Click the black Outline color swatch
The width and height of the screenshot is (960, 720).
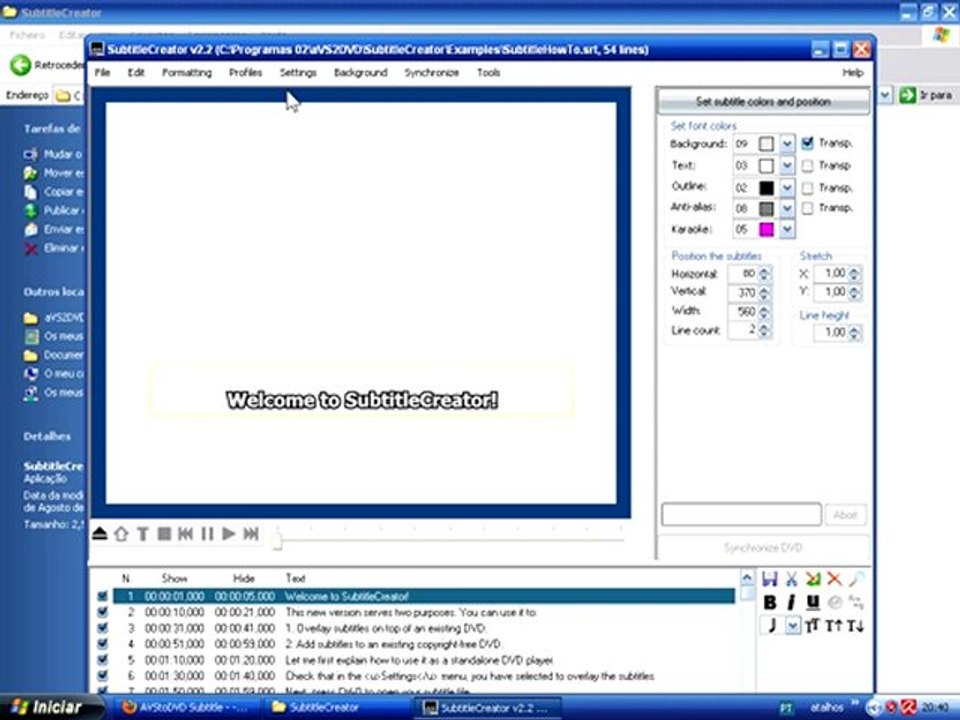coord(767,188)
